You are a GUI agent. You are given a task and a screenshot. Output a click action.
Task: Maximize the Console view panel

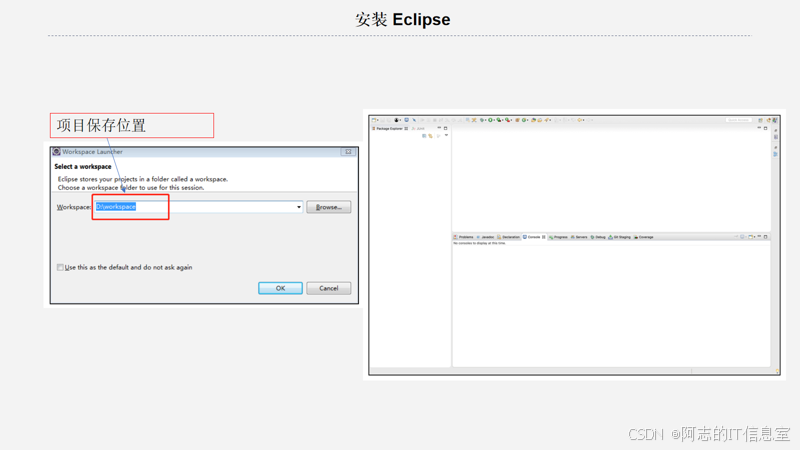point(765,237)
